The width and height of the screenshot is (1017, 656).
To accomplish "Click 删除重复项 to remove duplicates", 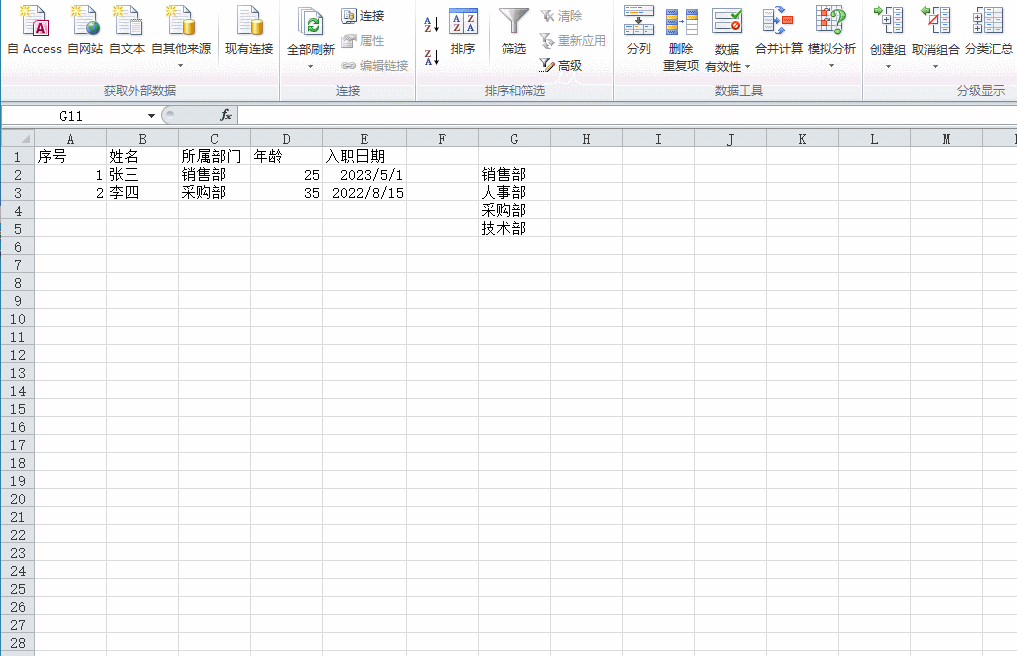I will click(x=681, y=35).
